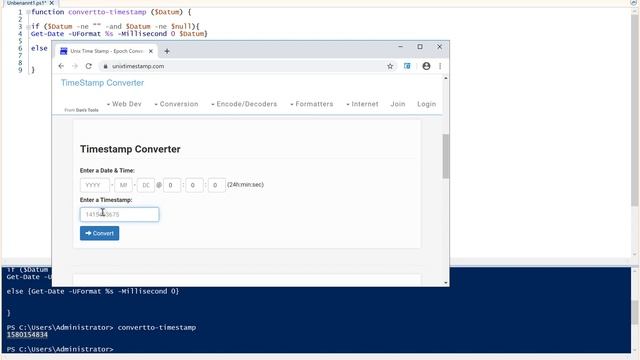Click the padlock site info icon
640x360 pixels.
(105, 66)
